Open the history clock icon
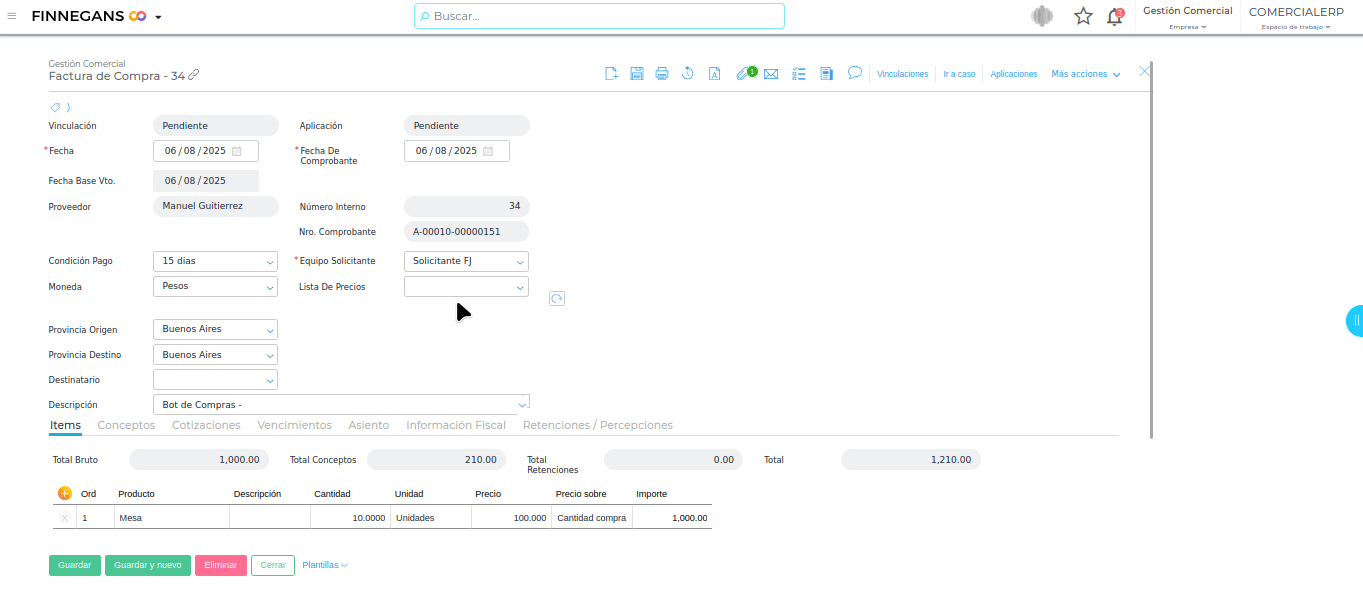Screen dimensions: 1363x608 688,74
